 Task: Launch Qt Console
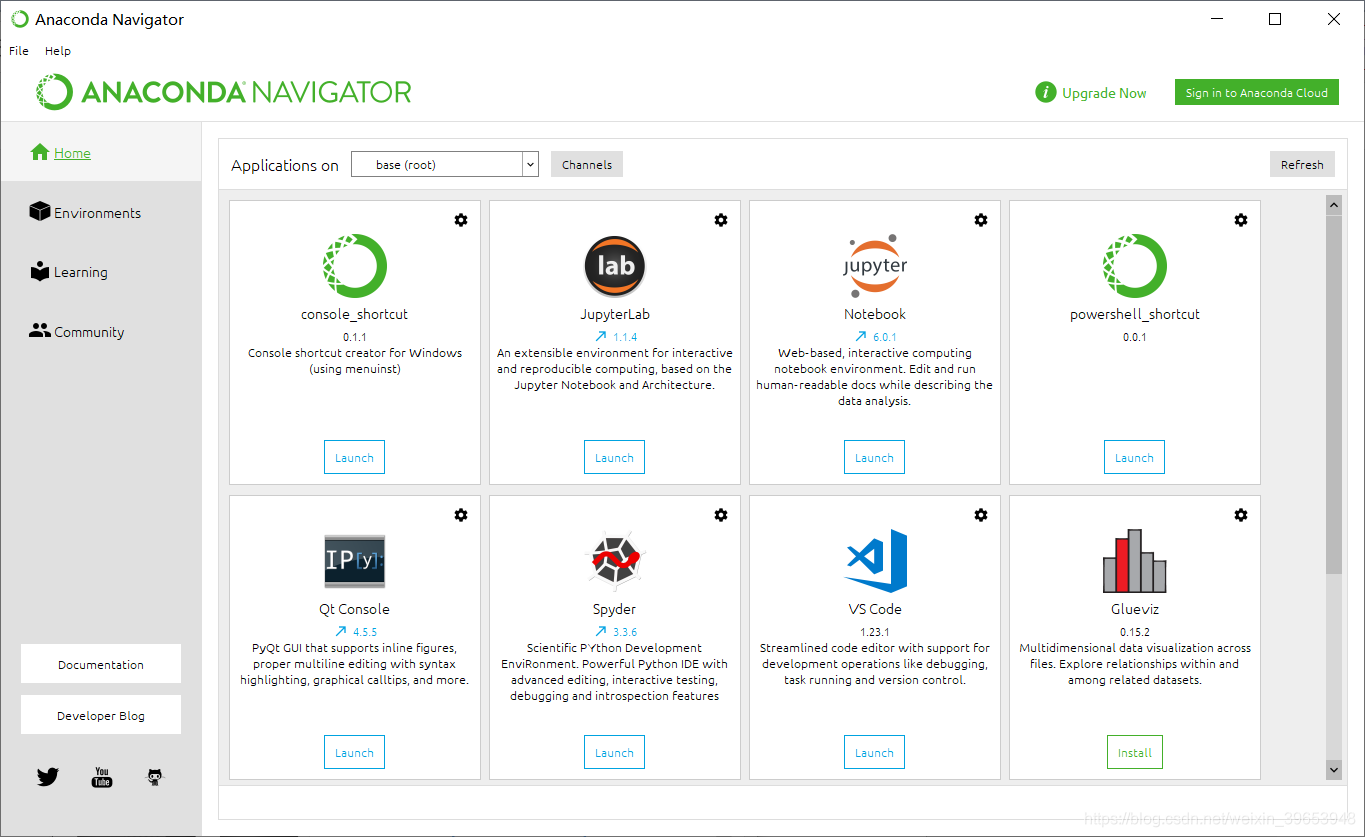pos(355,752)
